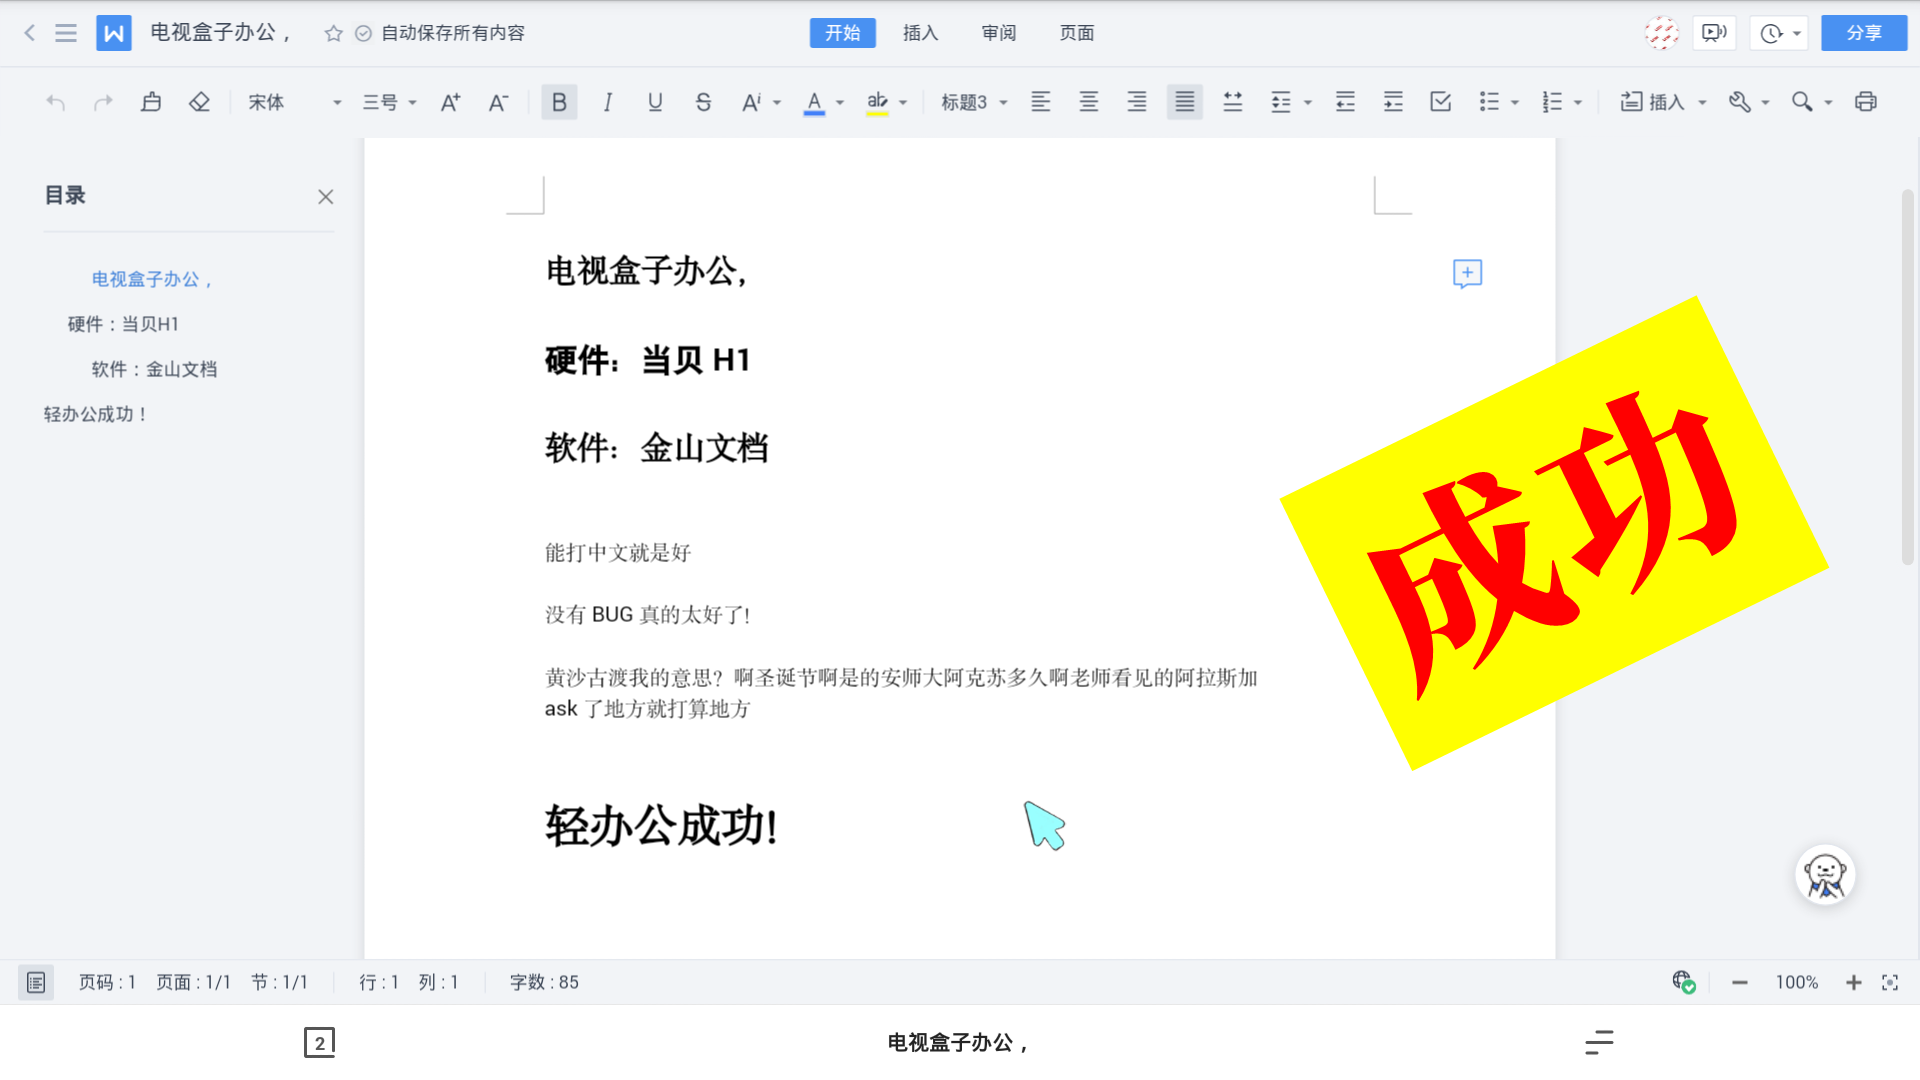The height and width of the screenshot is (1080, 1920).
Task: Insert a checkbox task item
Action: pyautogui.click(x=1441, y=102)
